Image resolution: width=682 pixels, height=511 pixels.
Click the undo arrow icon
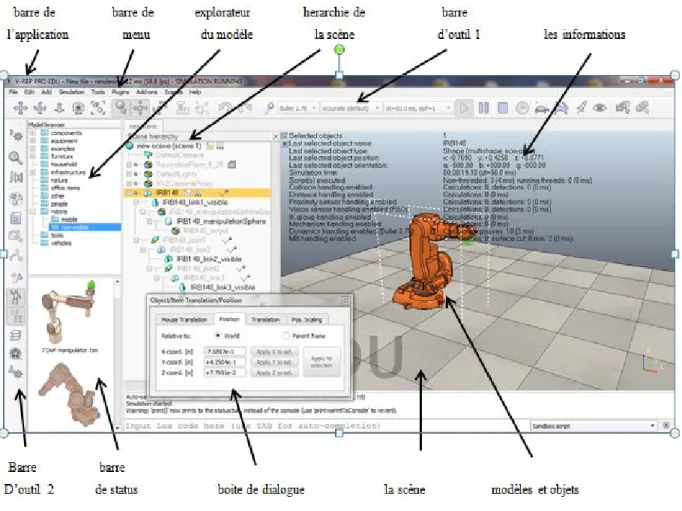[x=225, y=107]
